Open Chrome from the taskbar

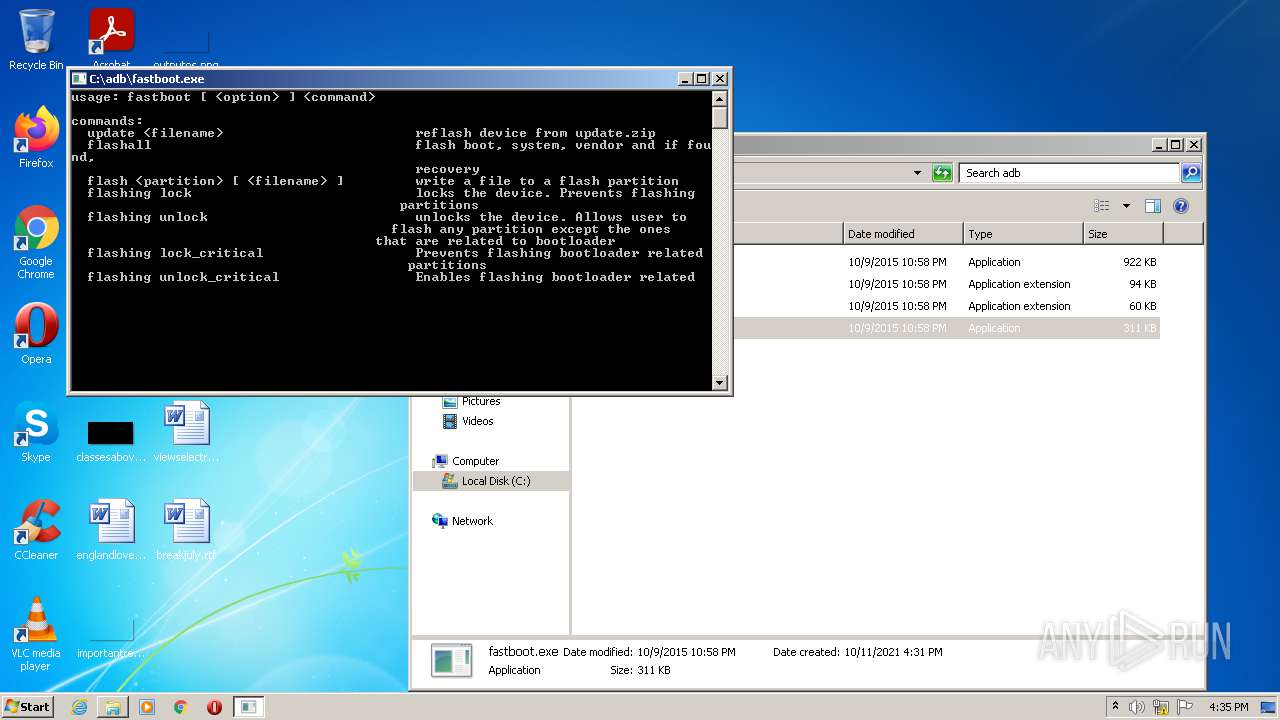pos(181,707)
